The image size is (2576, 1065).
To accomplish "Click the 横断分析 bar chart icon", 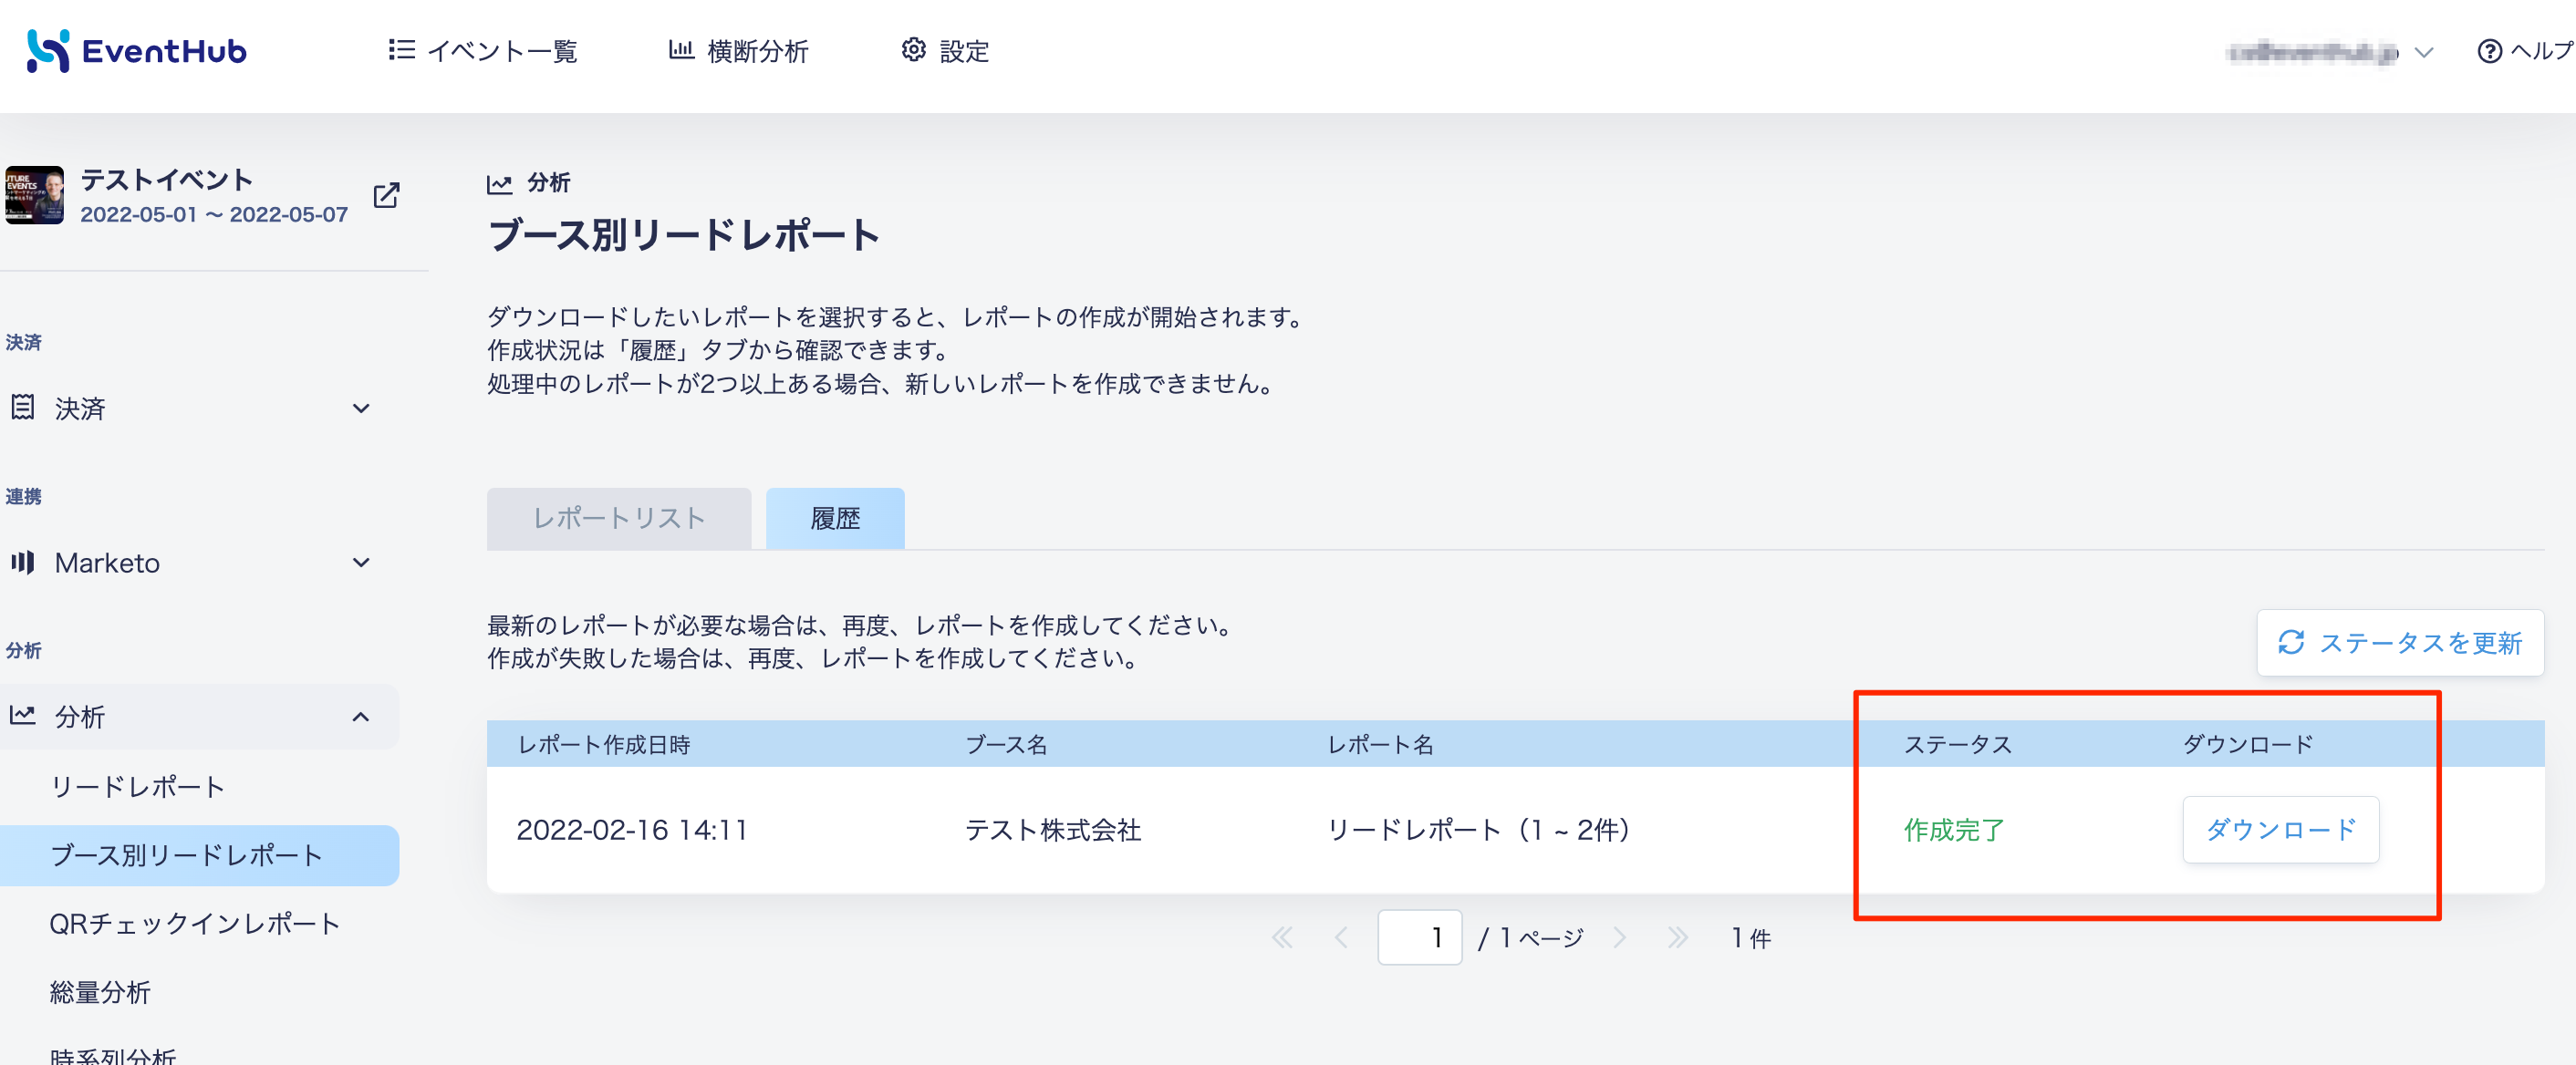I will tap(681, 50).
